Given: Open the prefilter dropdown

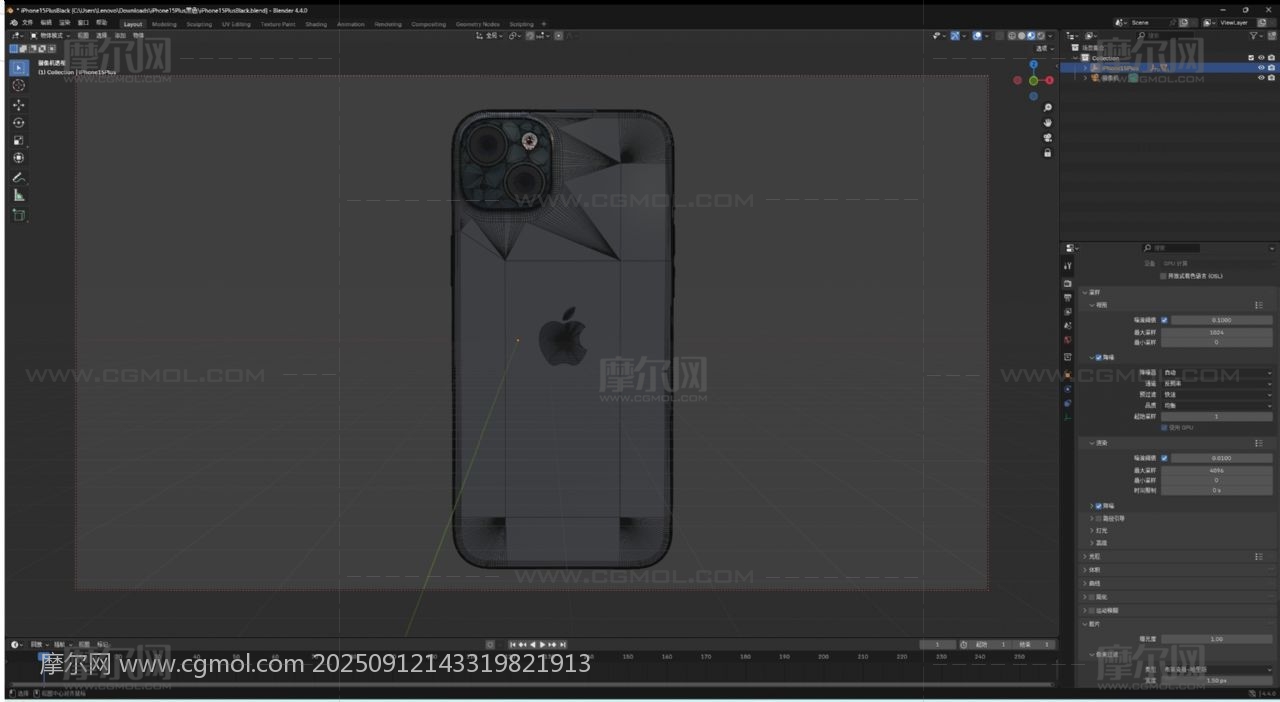Looking at the screenshot, I should tap(1217, 394).
